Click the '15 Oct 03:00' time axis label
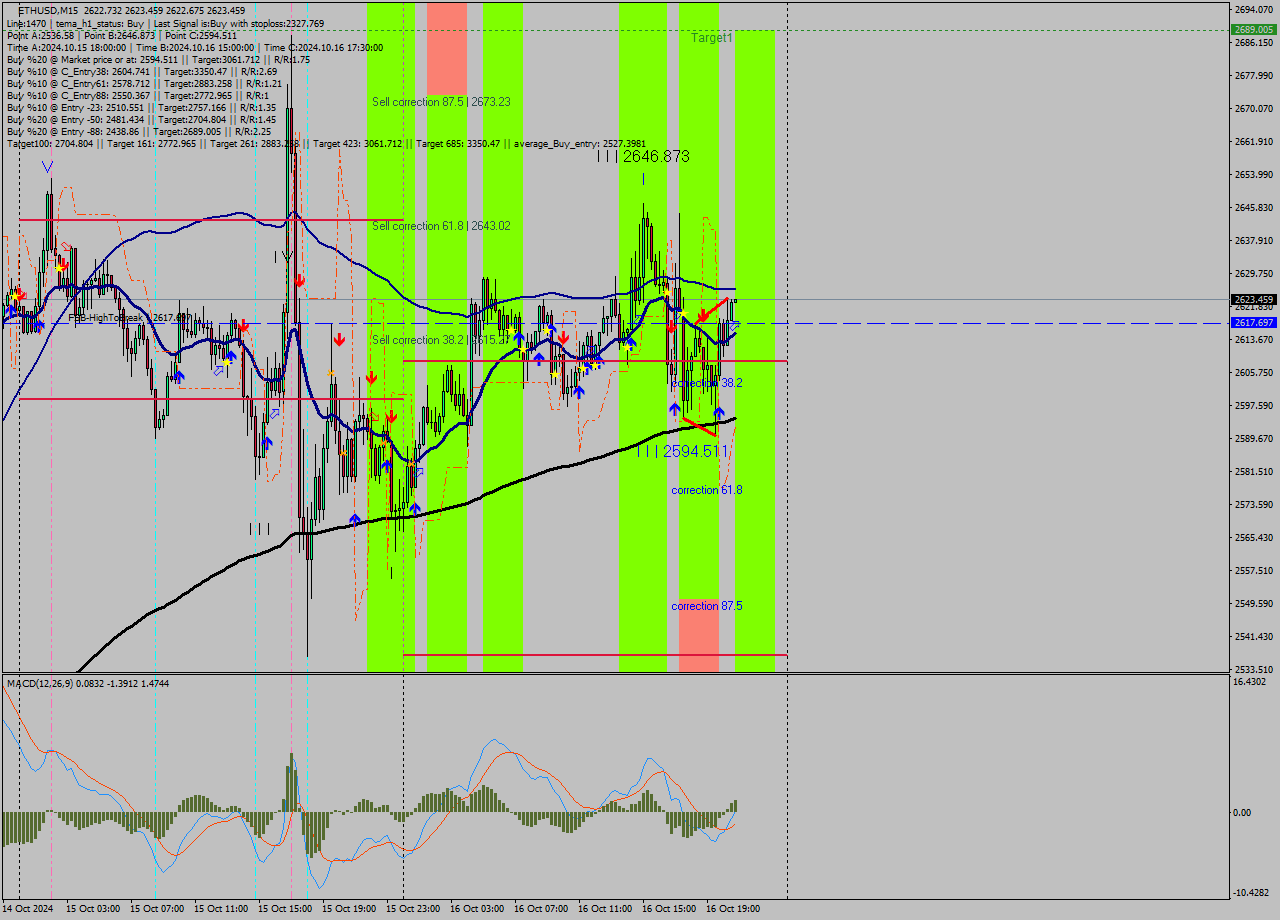The image size is (1280, 920). click(x=92, y=909)
